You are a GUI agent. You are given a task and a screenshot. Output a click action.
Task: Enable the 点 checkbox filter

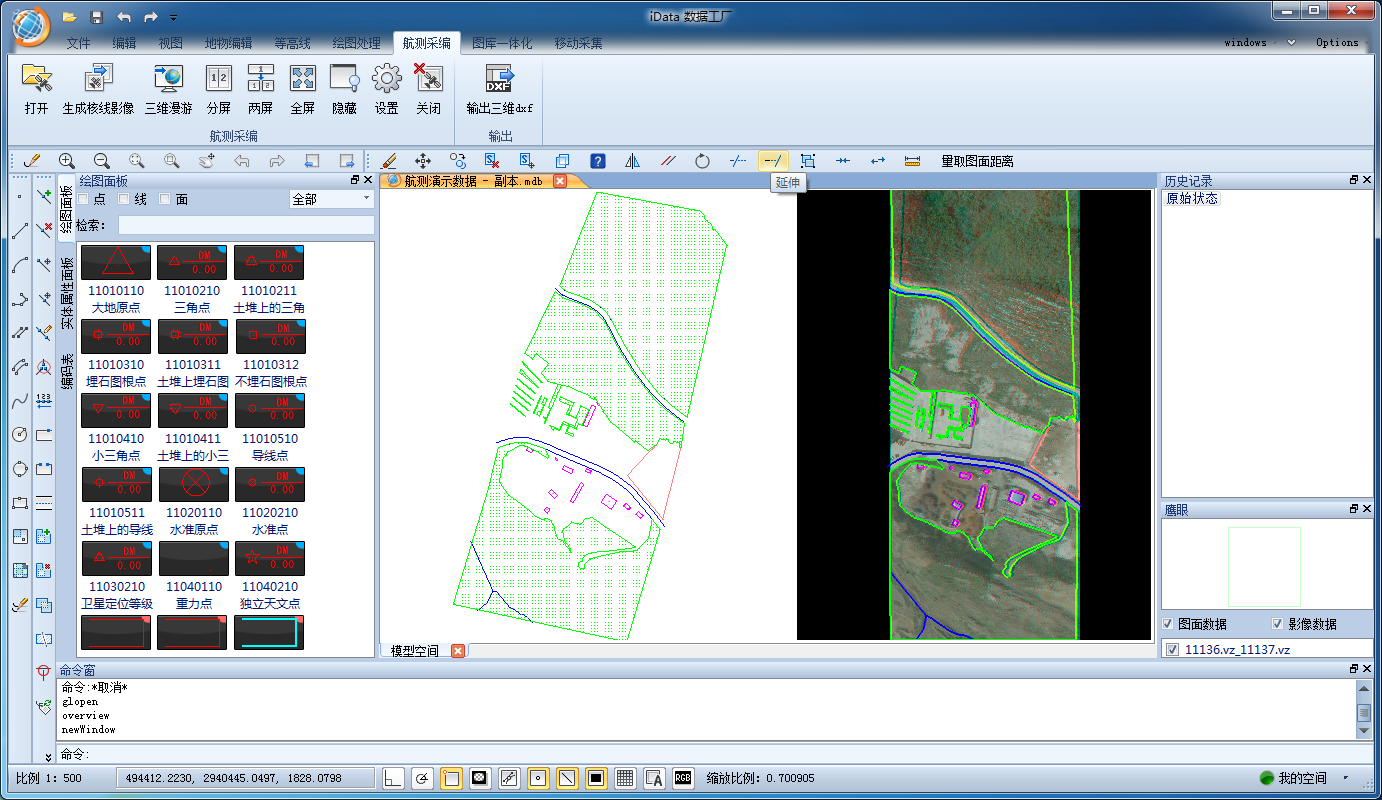click(84, 199)
